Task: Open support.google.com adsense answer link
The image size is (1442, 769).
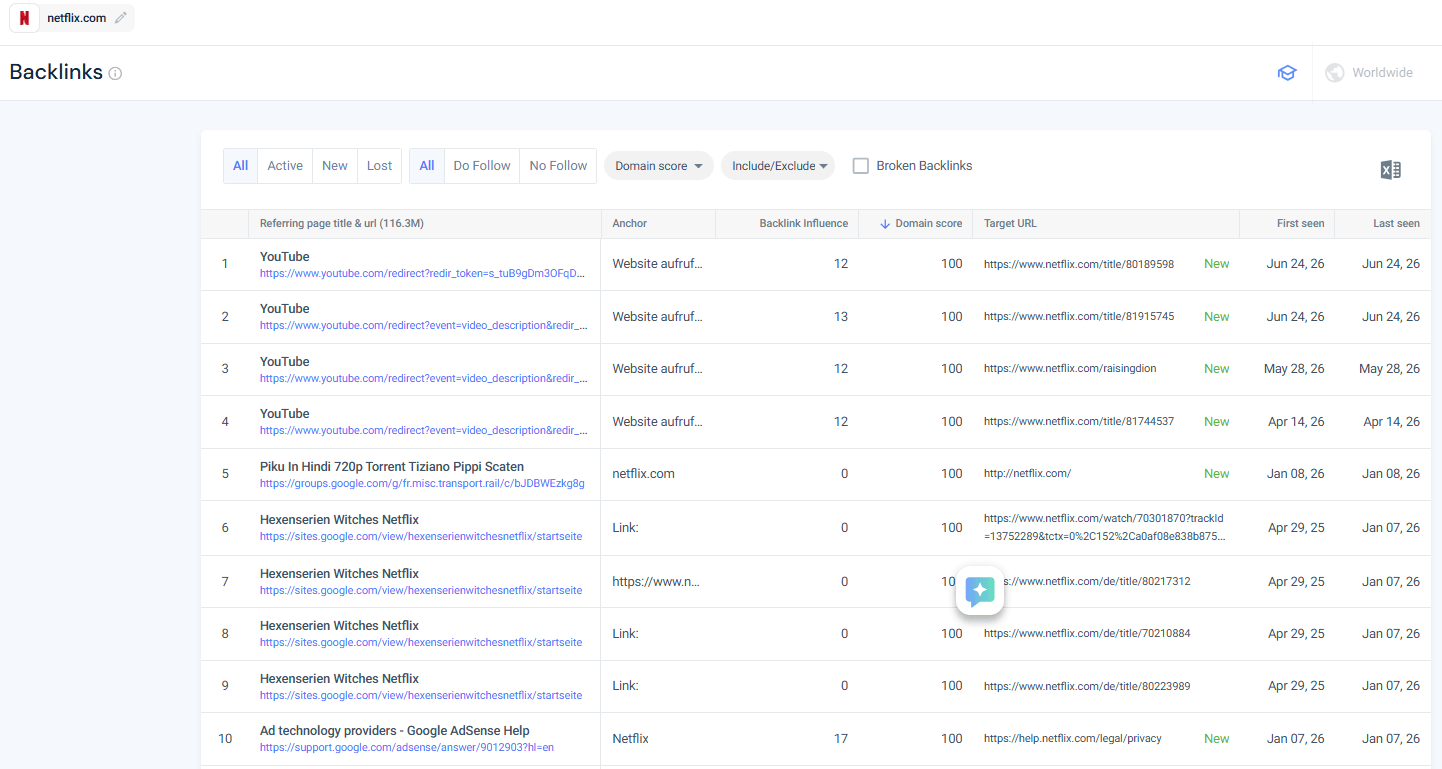Action: click(x=407, y=747)
